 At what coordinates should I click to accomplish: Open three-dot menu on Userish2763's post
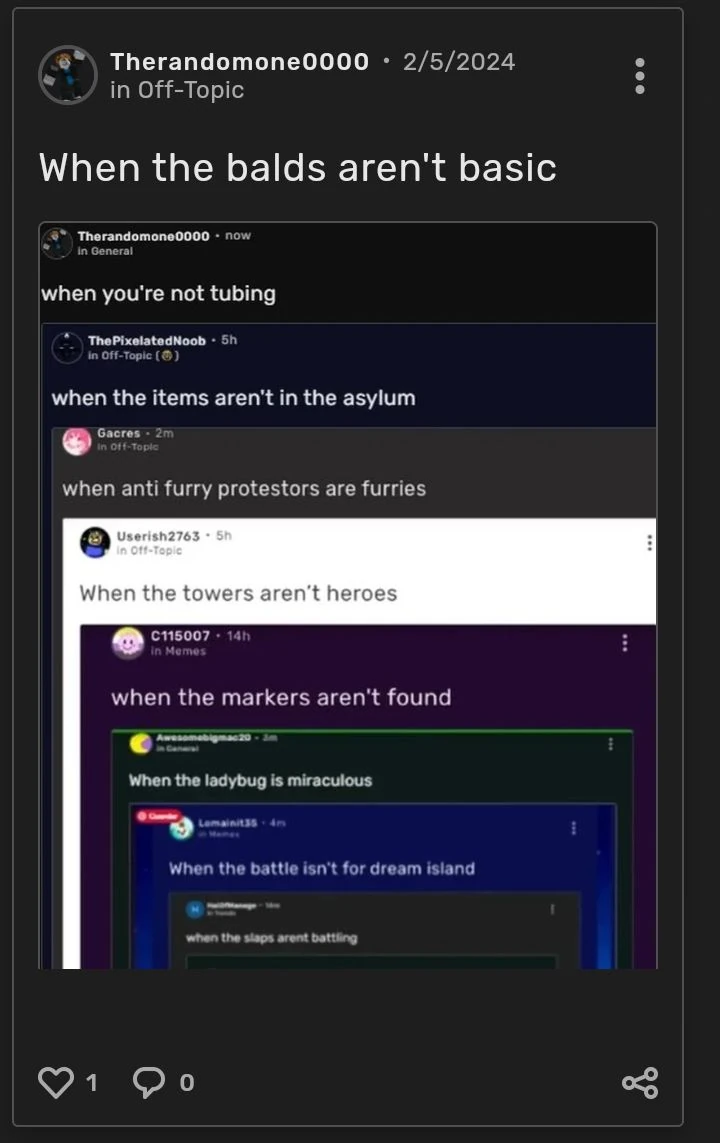pos(650,542)
